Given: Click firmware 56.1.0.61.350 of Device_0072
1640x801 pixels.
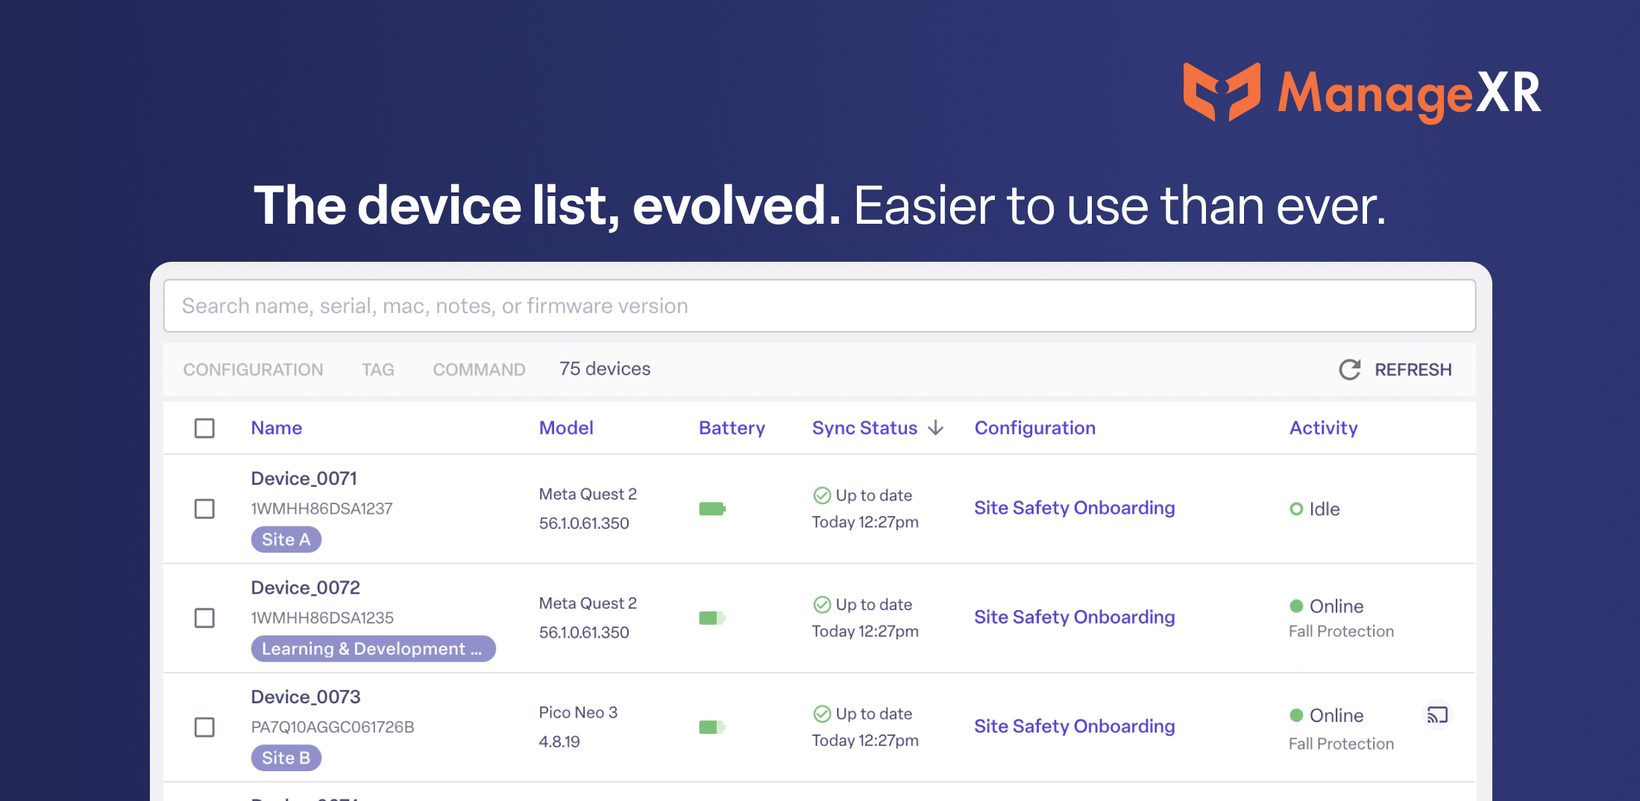Looking at the screenshot, I should [x=584, y=633].
